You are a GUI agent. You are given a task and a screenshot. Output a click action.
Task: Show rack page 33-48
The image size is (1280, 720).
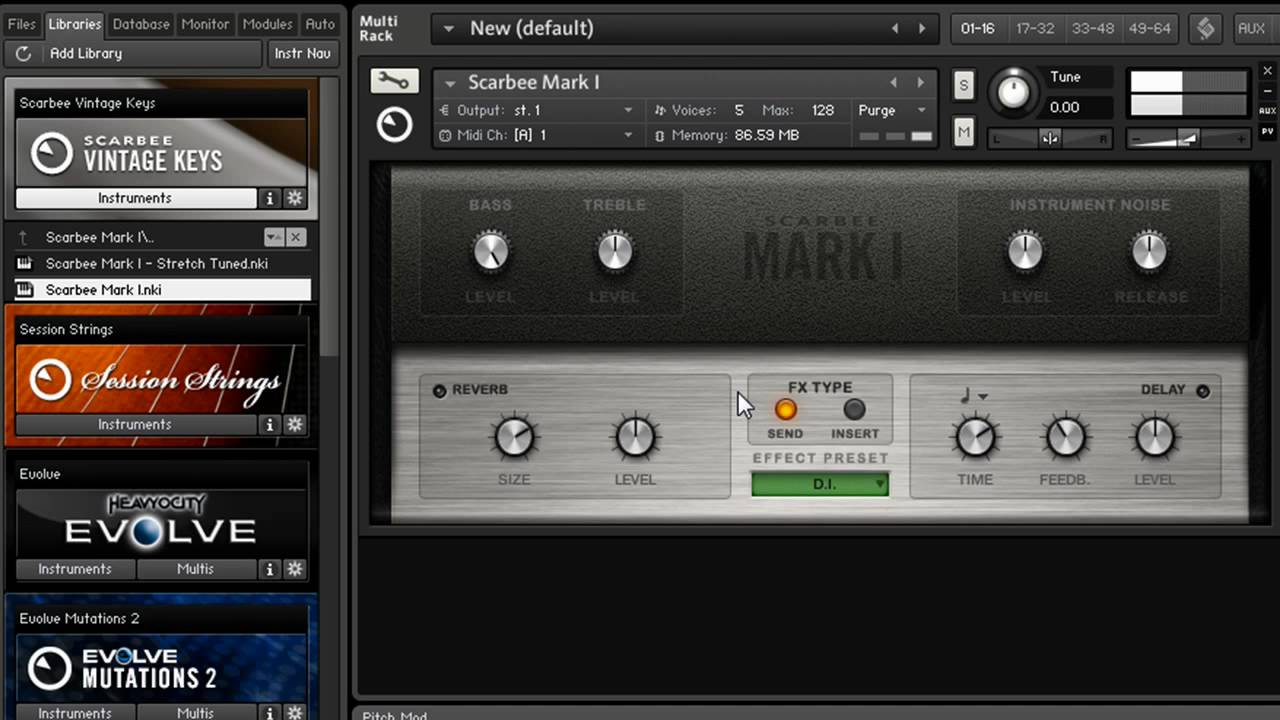click(x=1092, y=28)
